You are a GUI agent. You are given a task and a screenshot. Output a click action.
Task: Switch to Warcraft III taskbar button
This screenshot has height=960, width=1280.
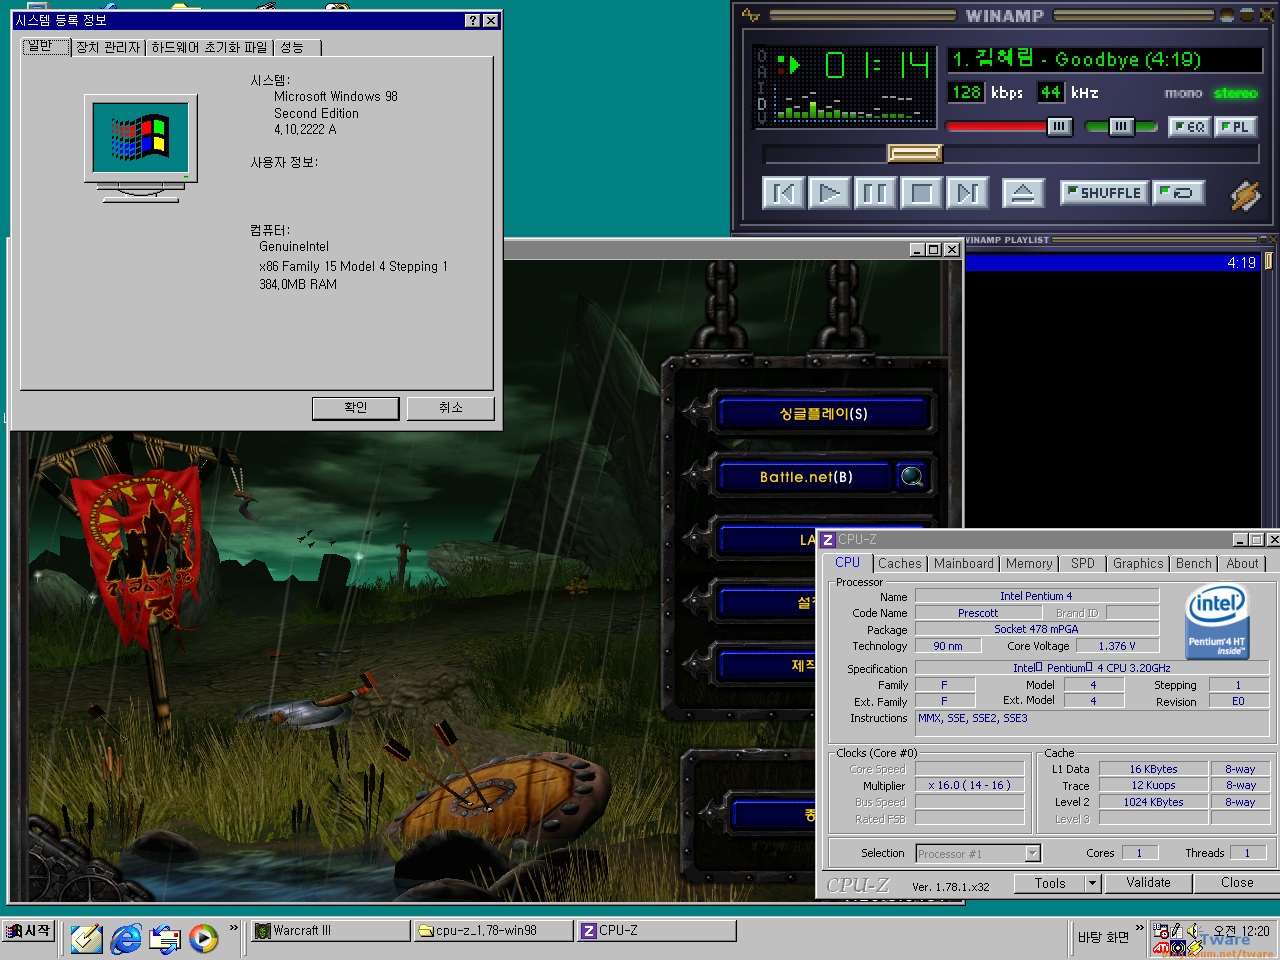coord(329,931)
